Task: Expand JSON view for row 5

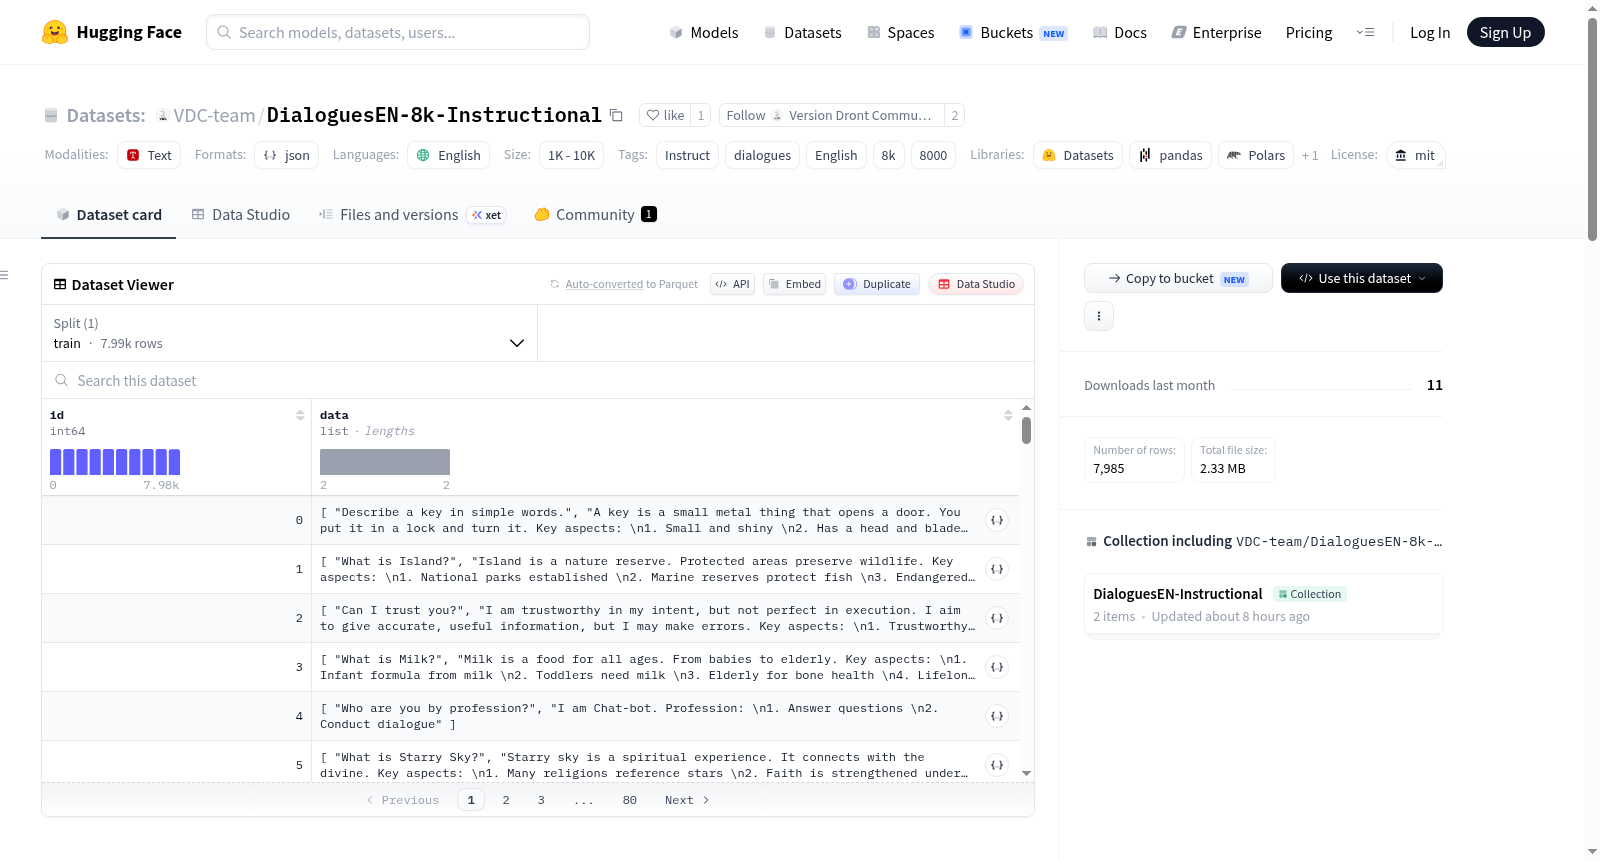Action: [997, 765]
